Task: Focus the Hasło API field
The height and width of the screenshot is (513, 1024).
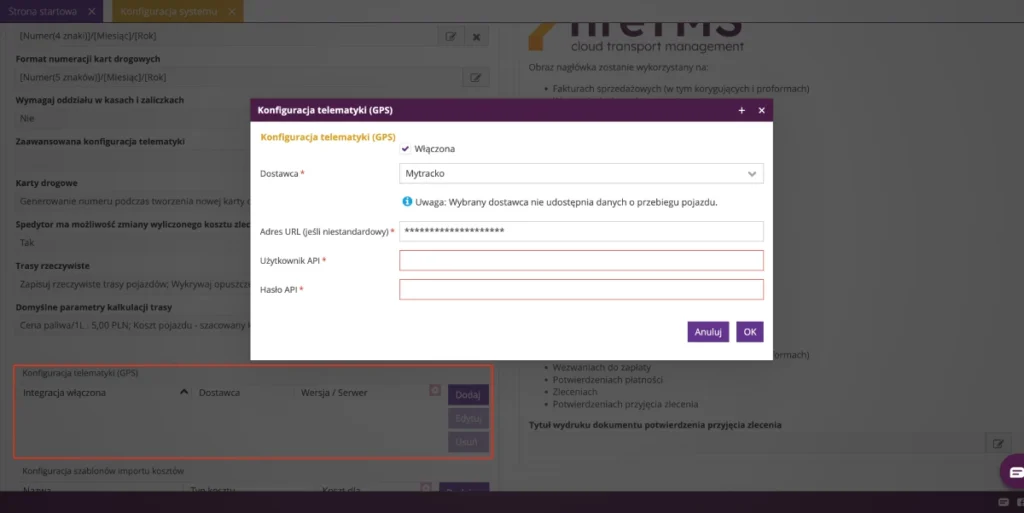Action: [x=581, y=290]
